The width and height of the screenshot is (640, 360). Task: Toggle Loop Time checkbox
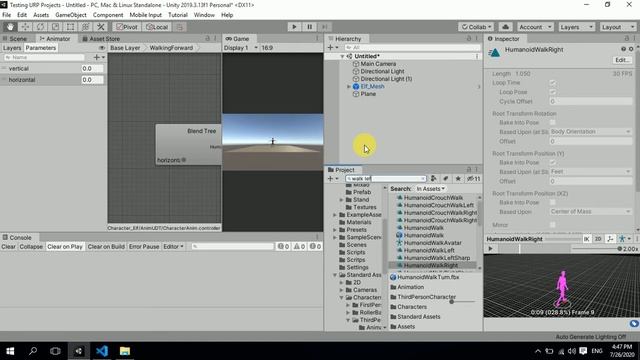(x=553, y=83)
